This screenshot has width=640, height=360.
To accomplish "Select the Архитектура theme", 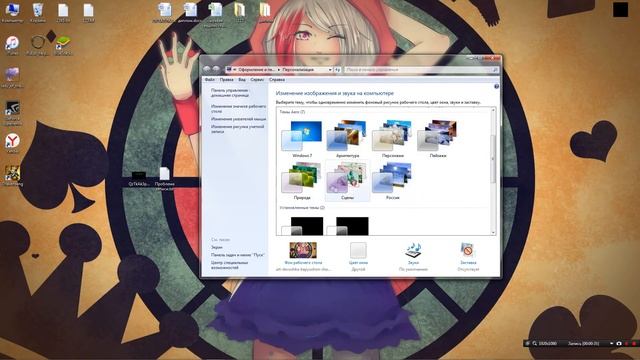I will [347, 139].
